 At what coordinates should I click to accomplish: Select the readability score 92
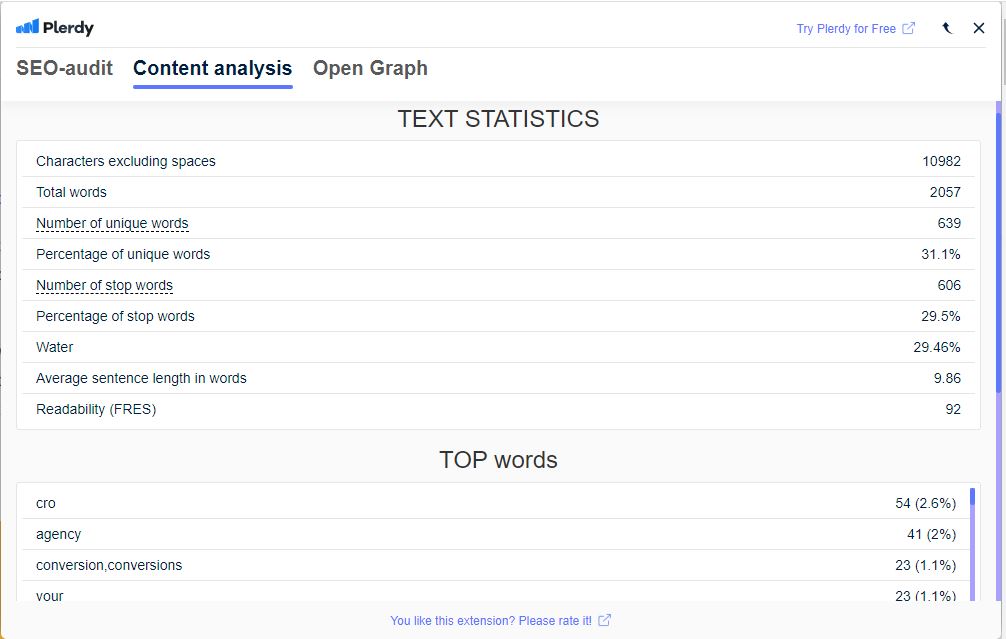[953, 409]
